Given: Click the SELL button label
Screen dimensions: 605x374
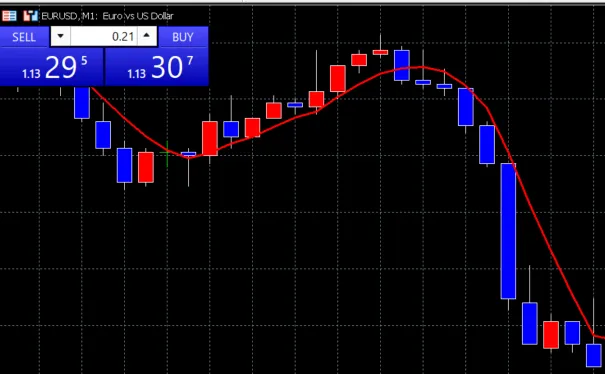Looking at the screenshot, I should [x=24, y=37].
